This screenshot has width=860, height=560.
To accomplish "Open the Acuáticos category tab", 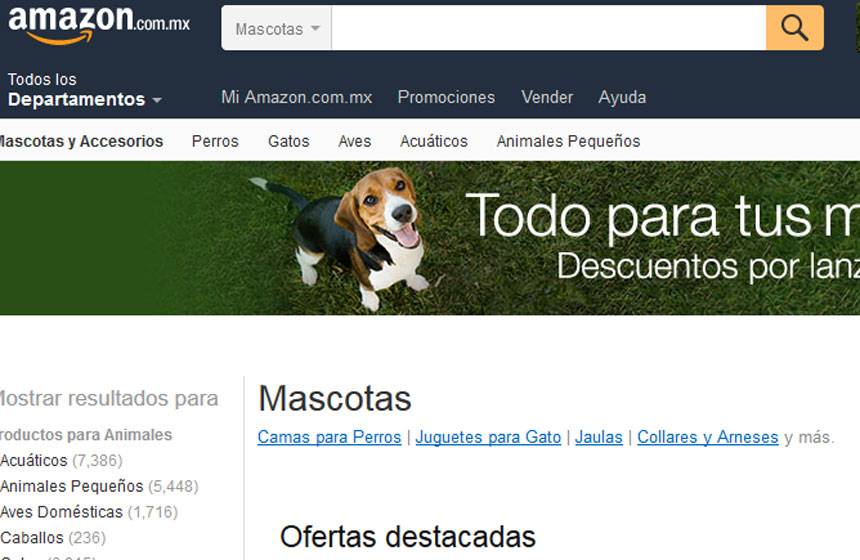I will click(x=434, y=141).
